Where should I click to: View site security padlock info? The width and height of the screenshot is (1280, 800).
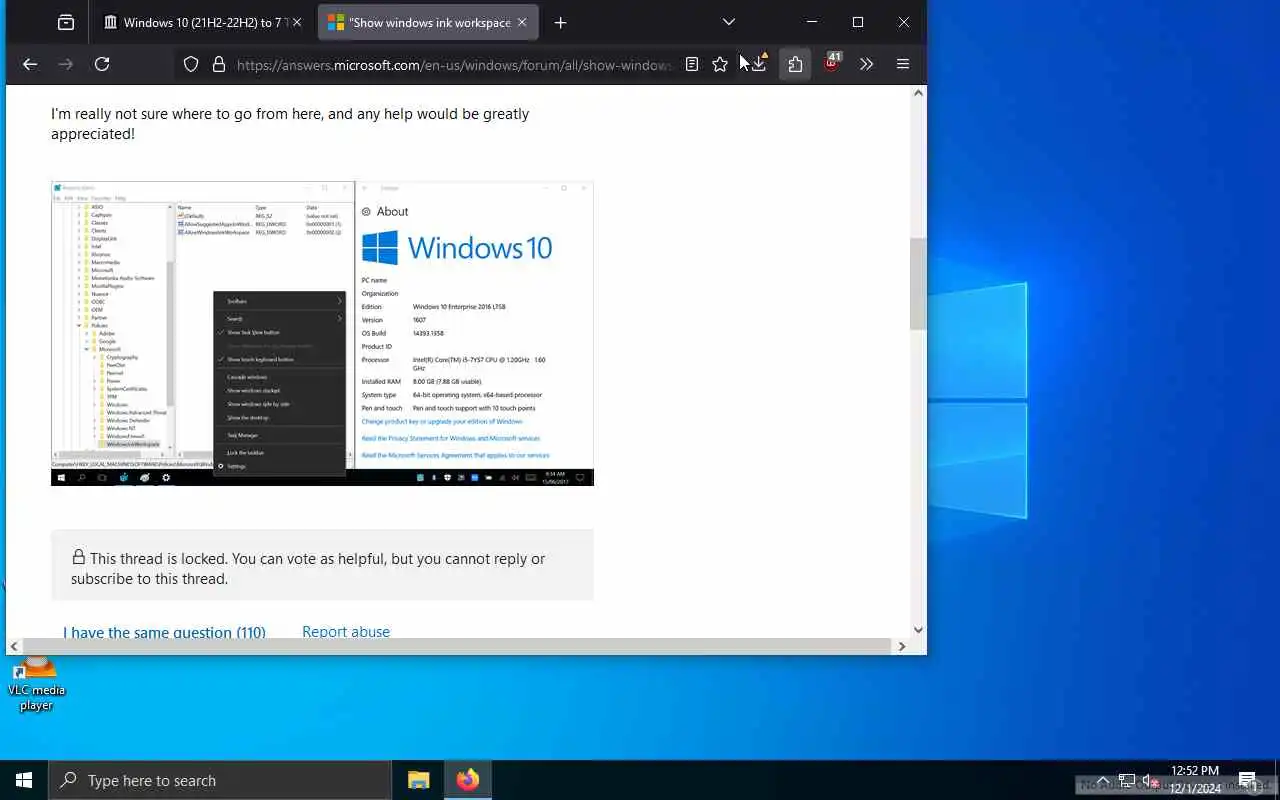tap(219, 64)
